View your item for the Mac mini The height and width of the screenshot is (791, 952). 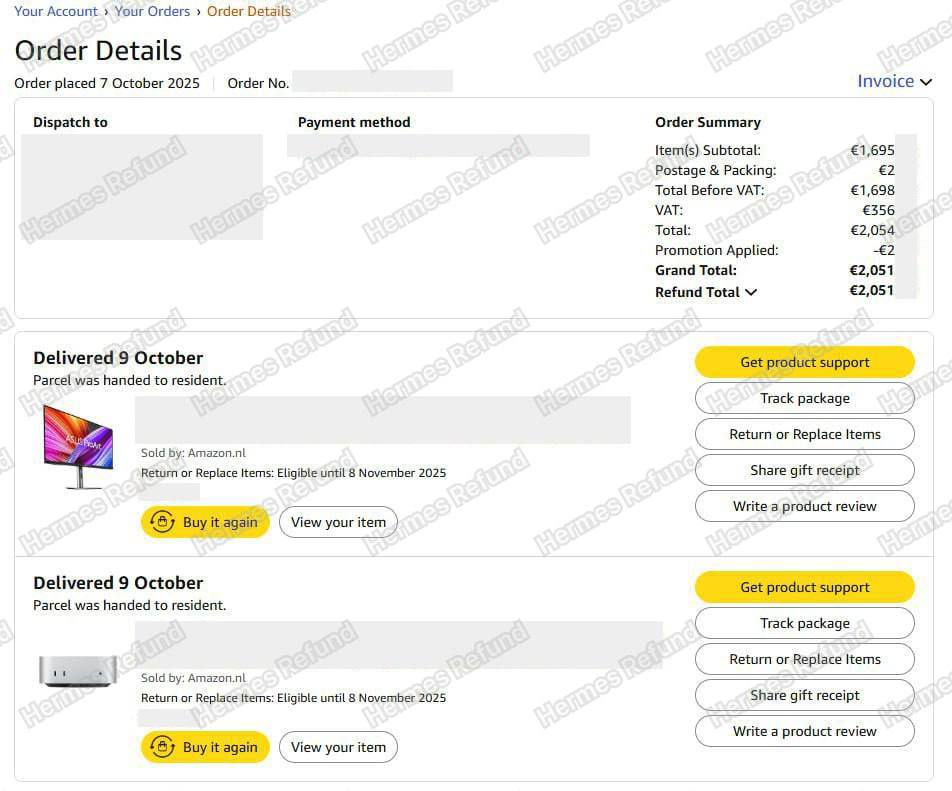click(x=338, y=747)
